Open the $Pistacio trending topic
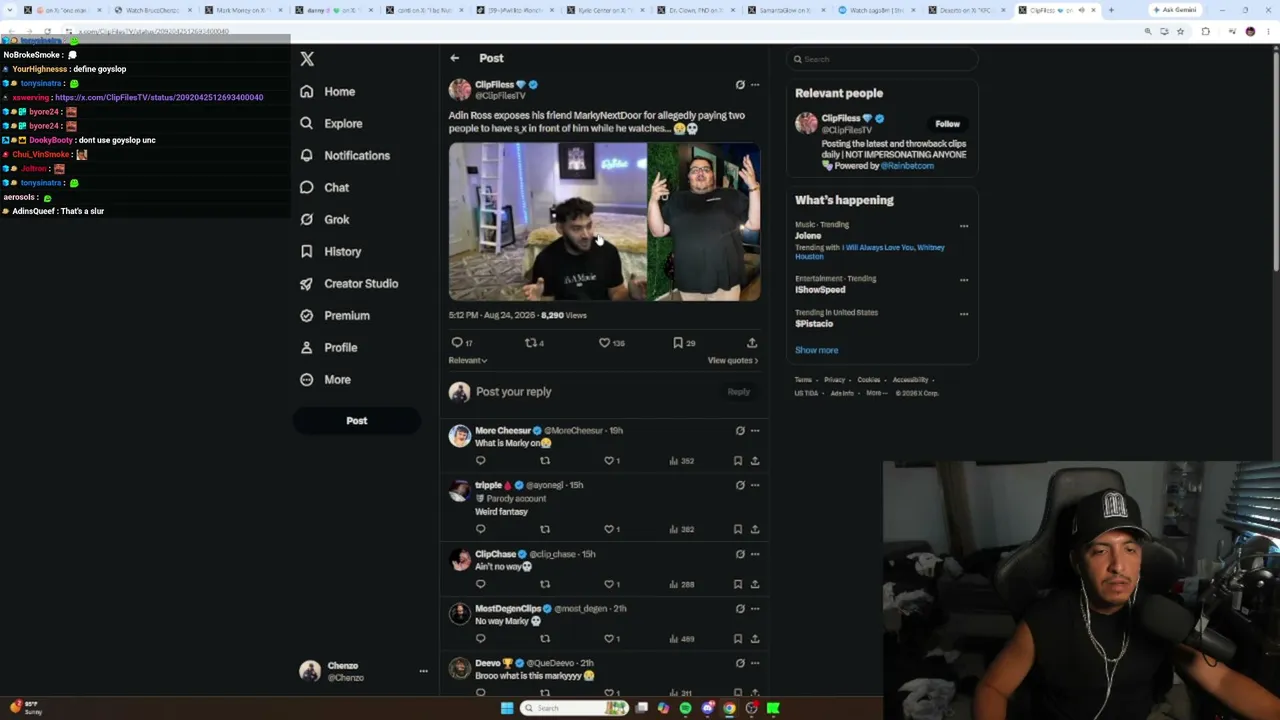This screenshot has height=720, width=1280. 814,324
